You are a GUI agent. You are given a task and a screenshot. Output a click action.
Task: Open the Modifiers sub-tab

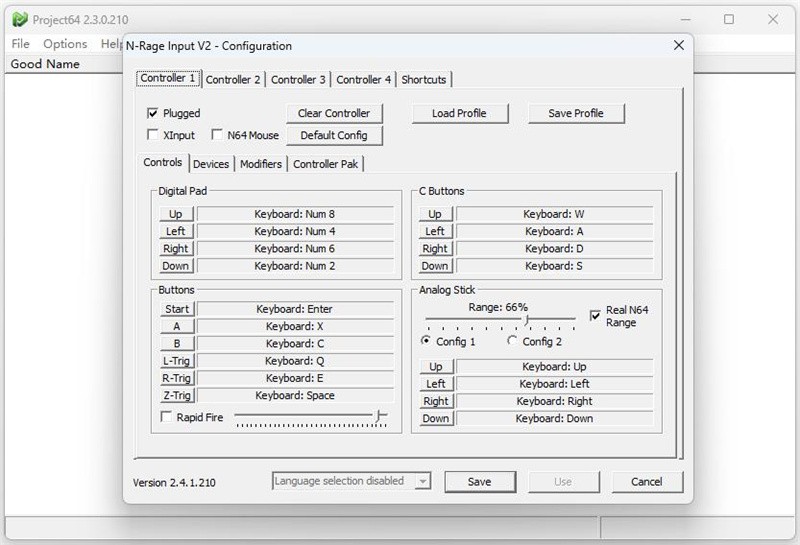point(261,164)
